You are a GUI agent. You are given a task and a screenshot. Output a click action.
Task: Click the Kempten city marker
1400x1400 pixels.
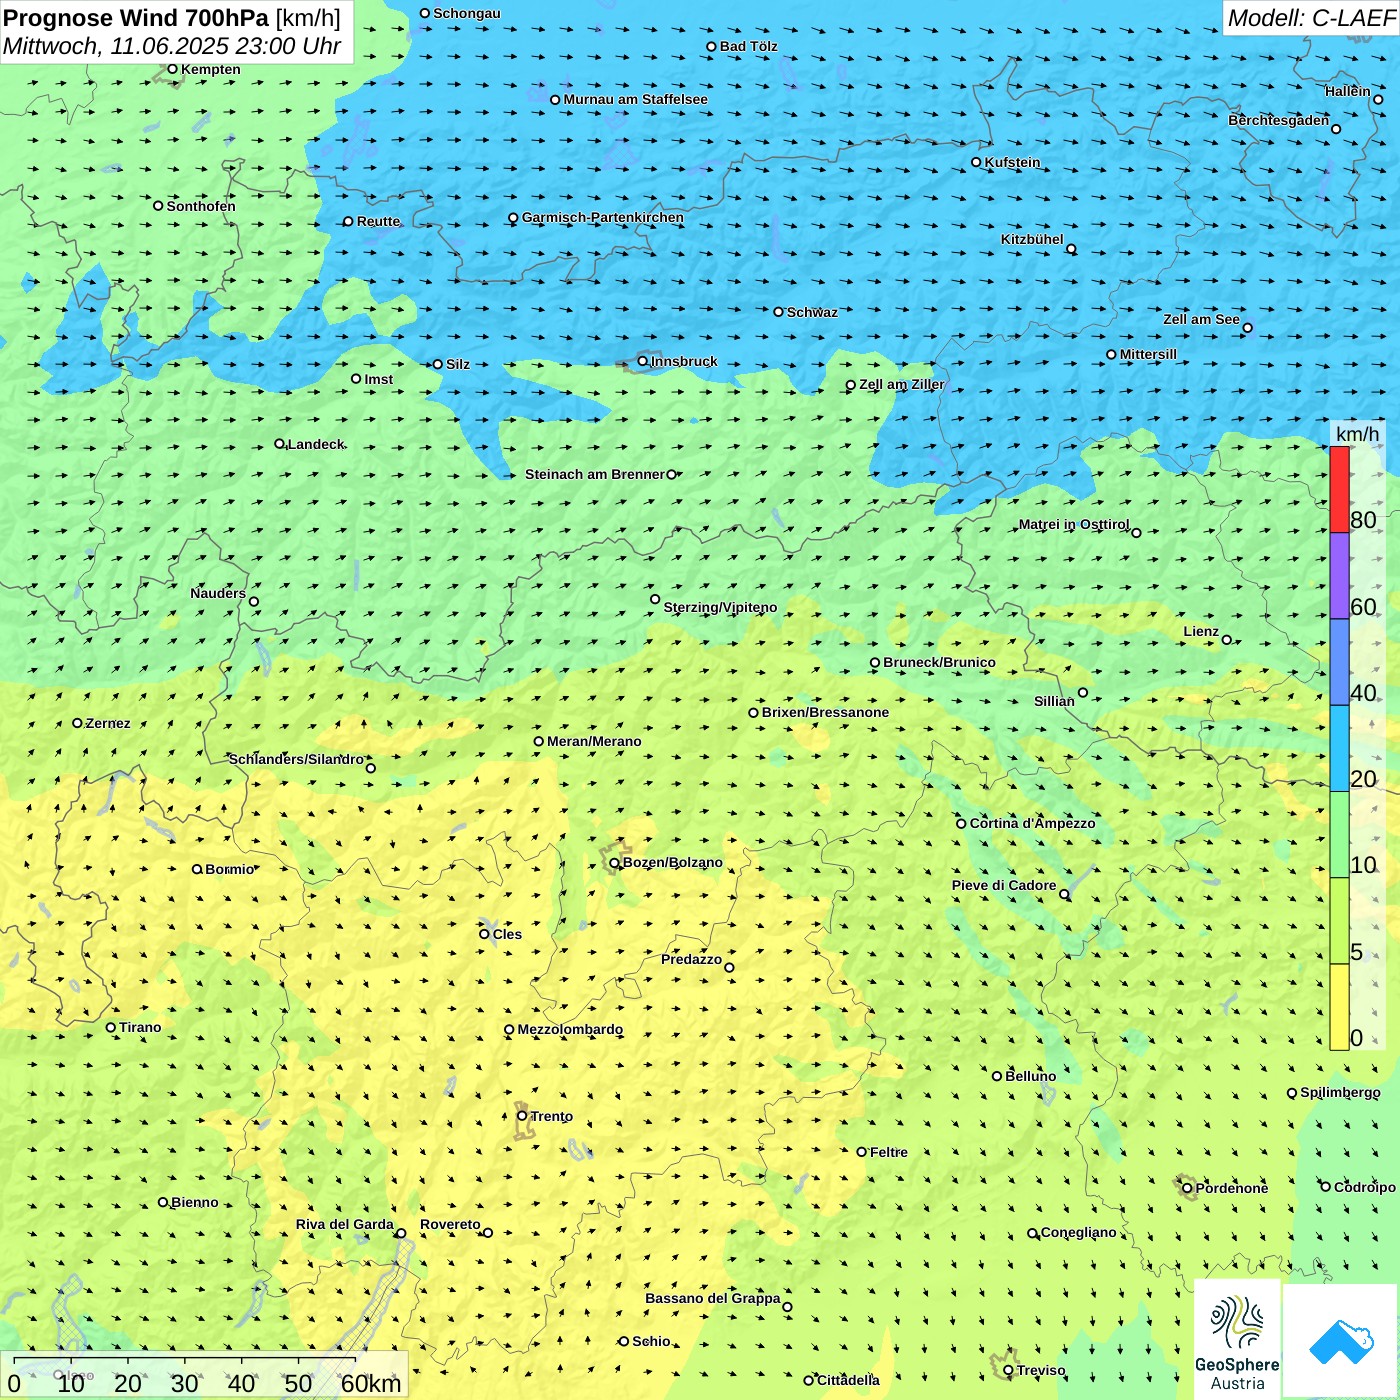pos(172,69)
